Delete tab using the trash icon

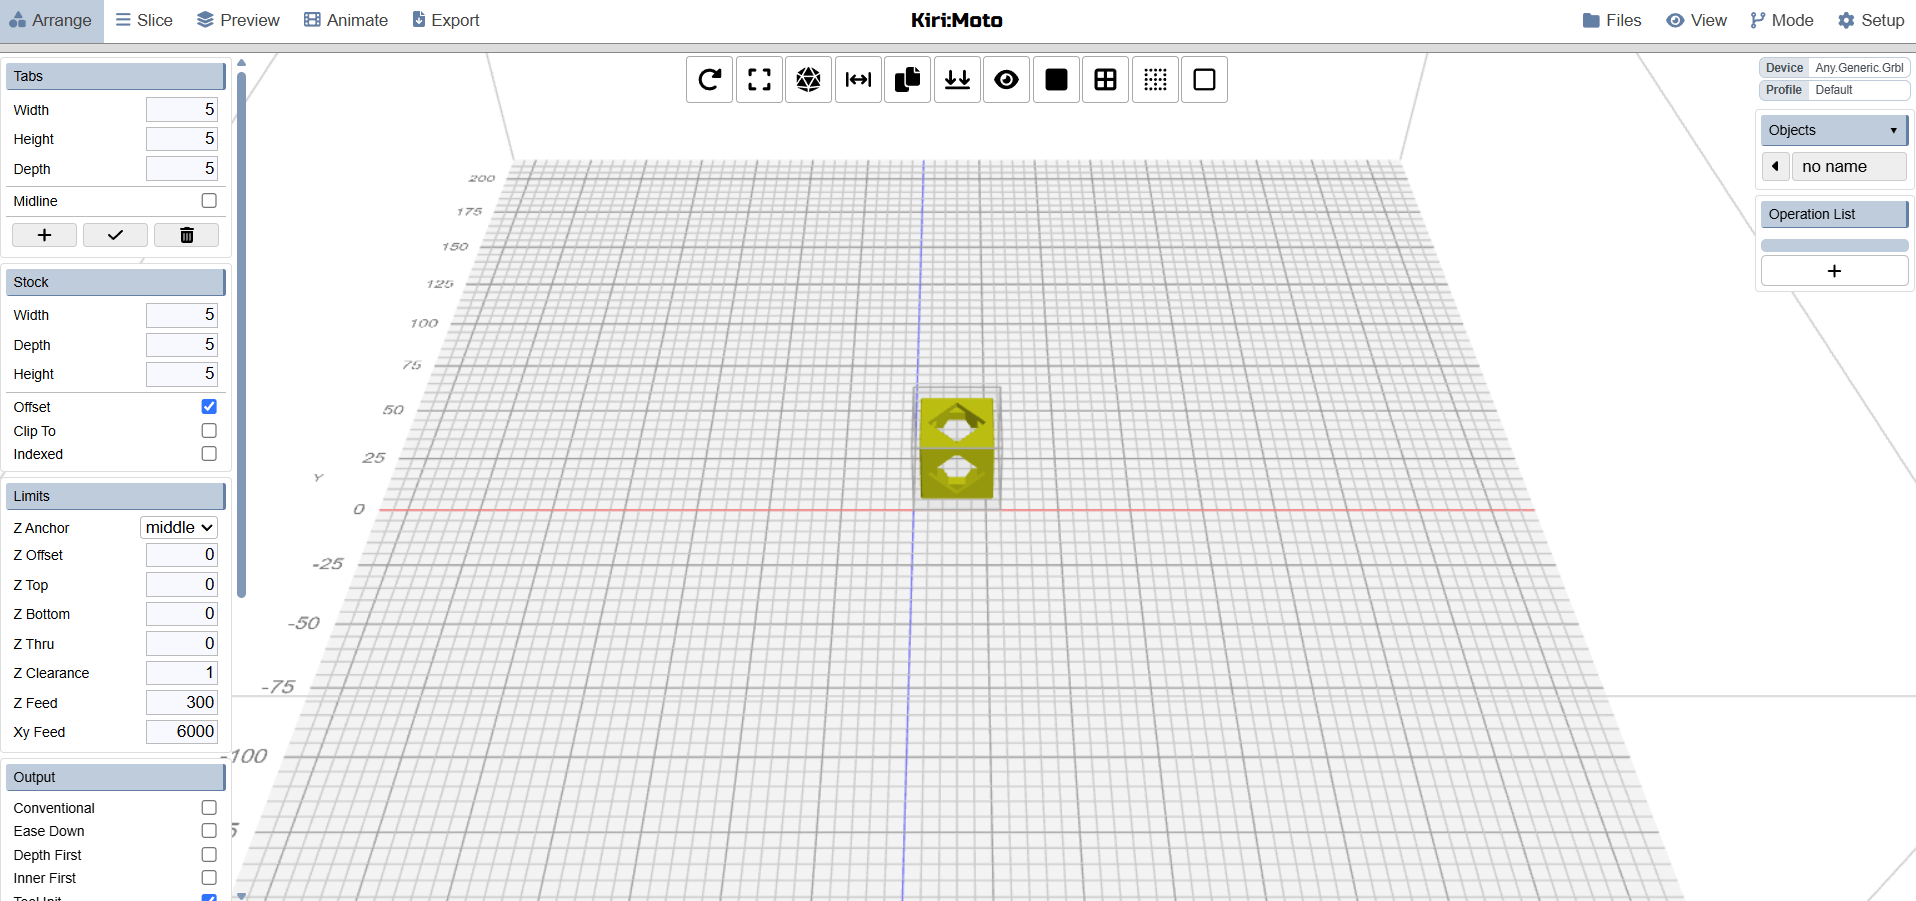click(x=186, y=235)
